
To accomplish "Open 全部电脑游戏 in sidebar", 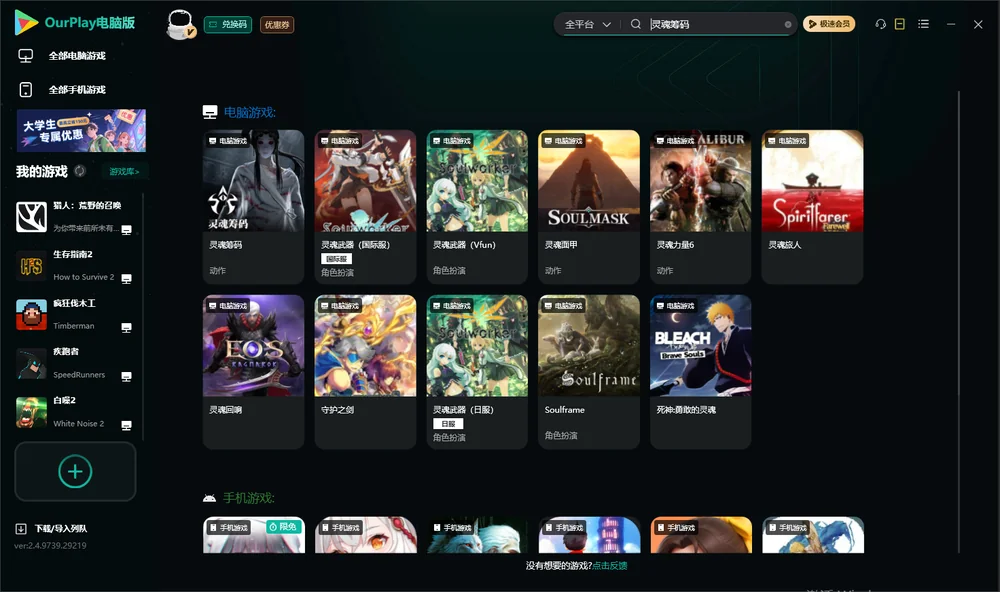I will [77, 56].
